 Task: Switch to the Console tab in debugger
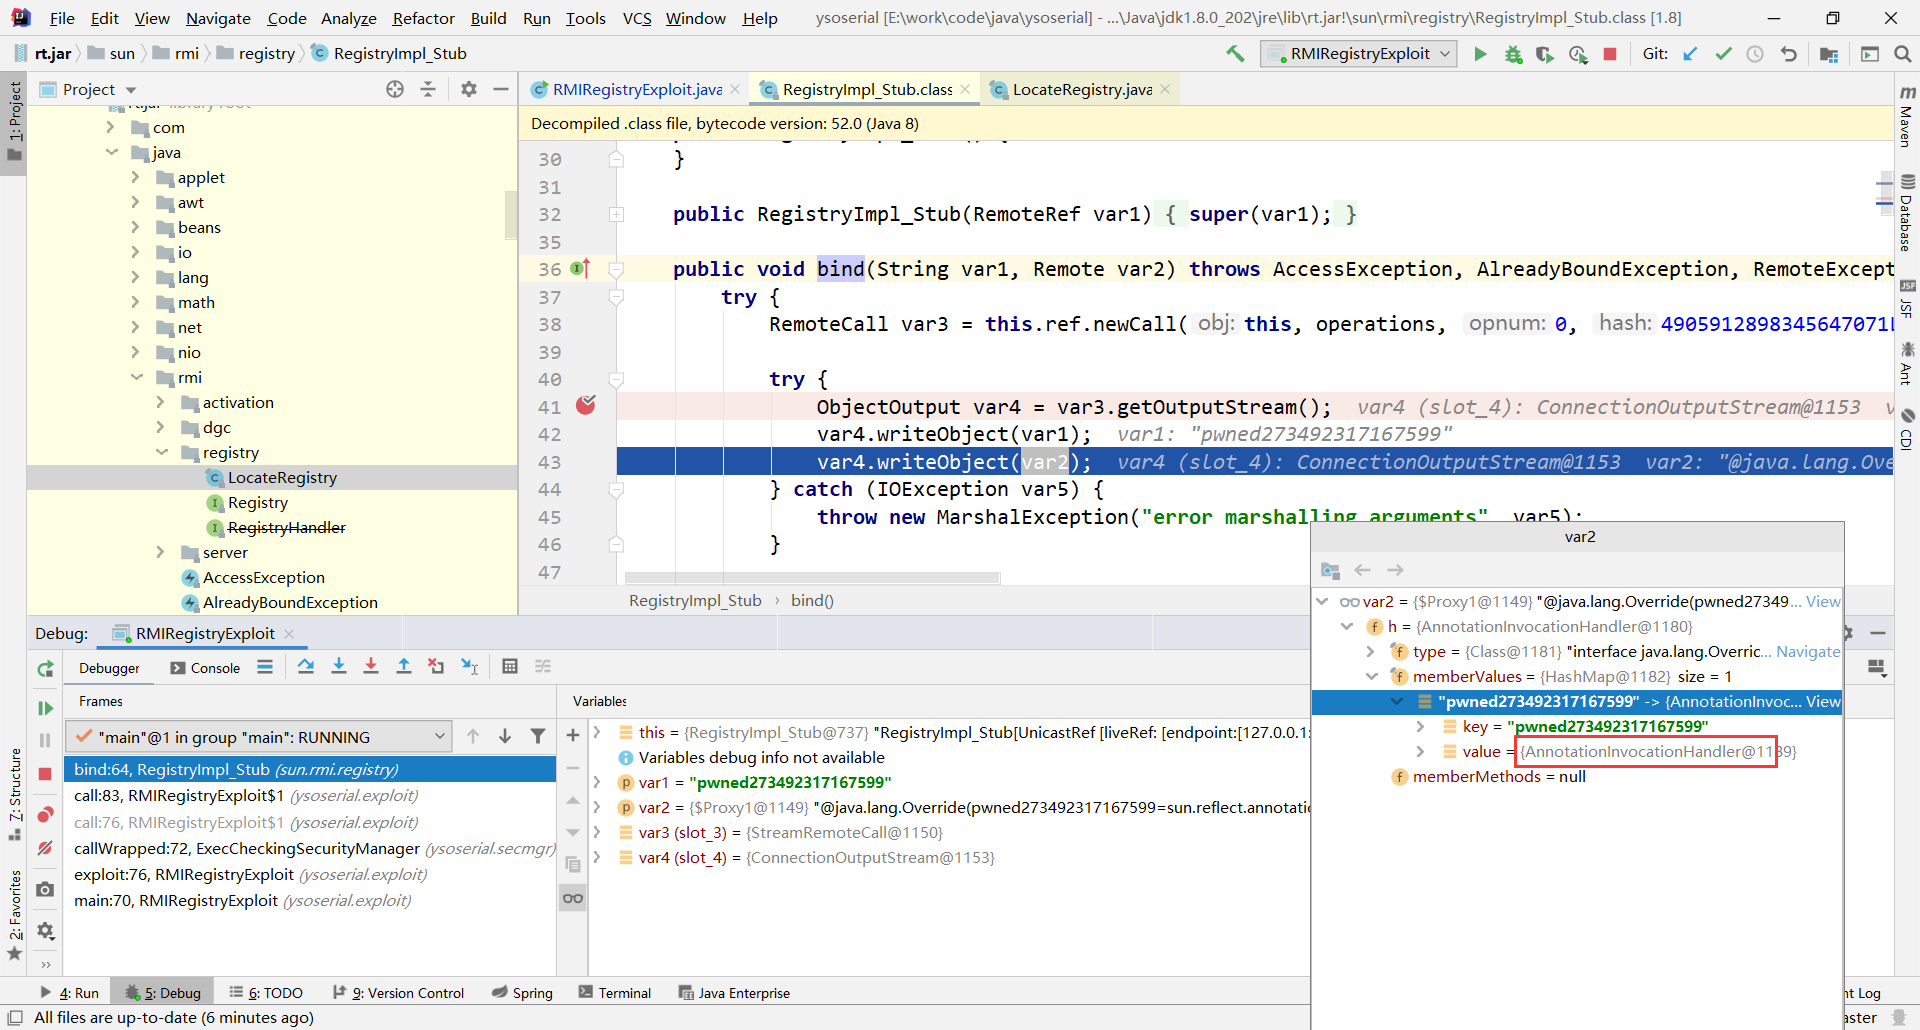(206, 668)
